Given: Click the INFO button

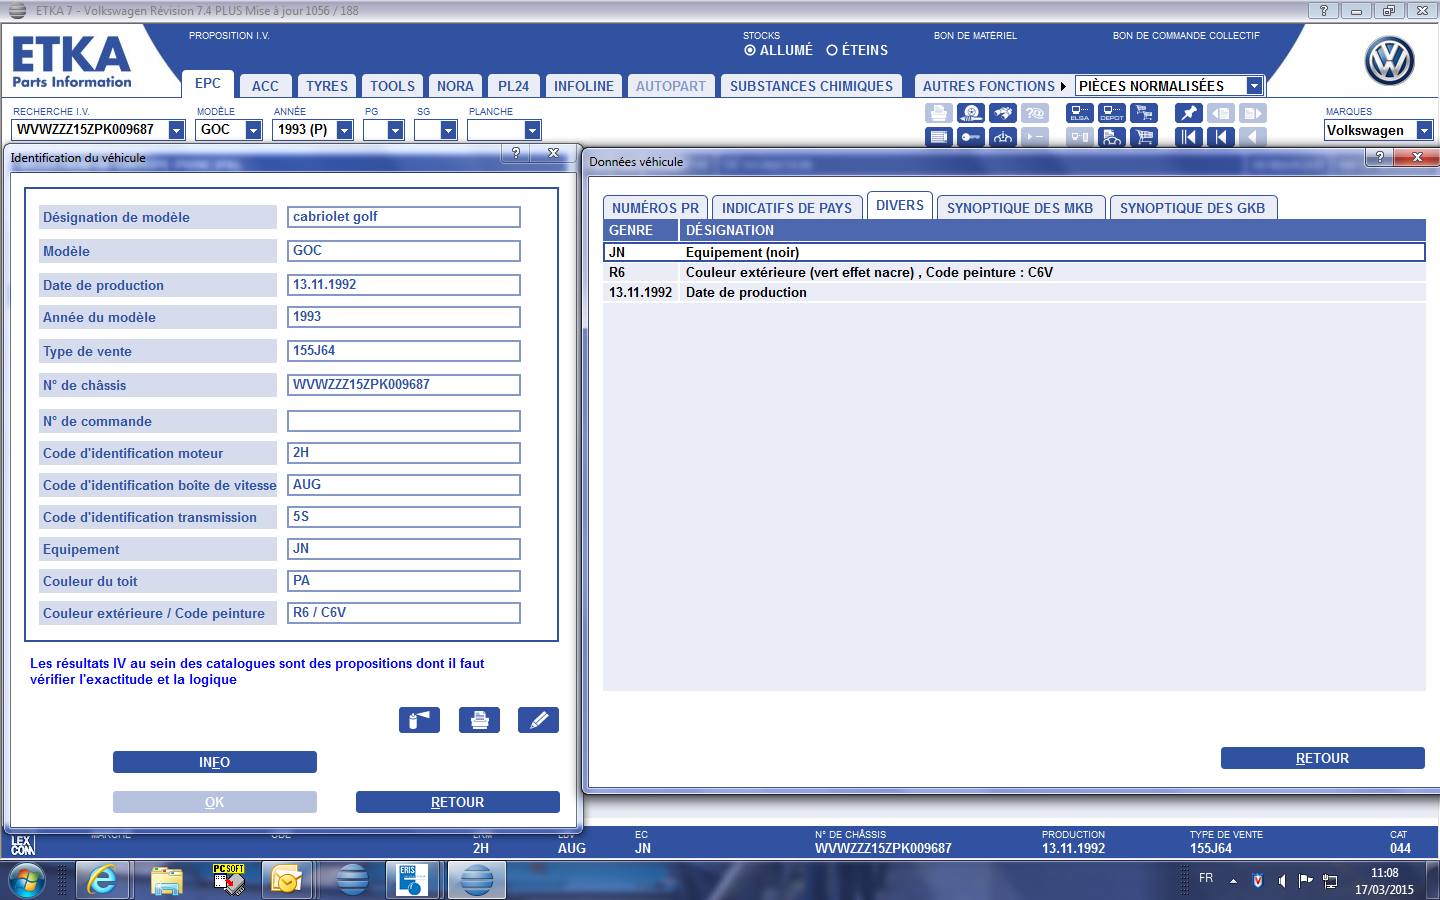Looking at the screenshot, I should [214, 762].
